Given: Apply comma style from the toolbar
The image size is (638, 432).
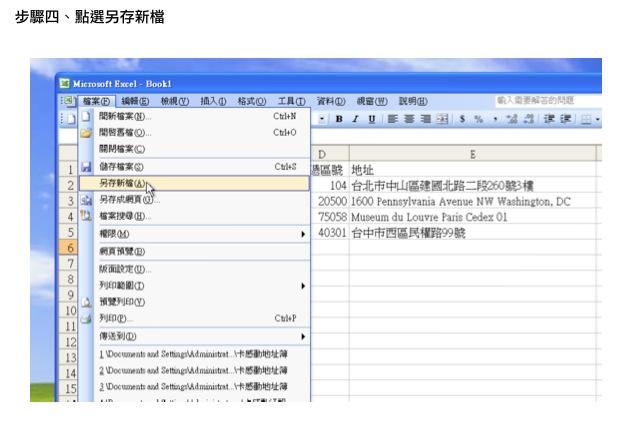Looking at the screenshot, I should pos(495,119).
